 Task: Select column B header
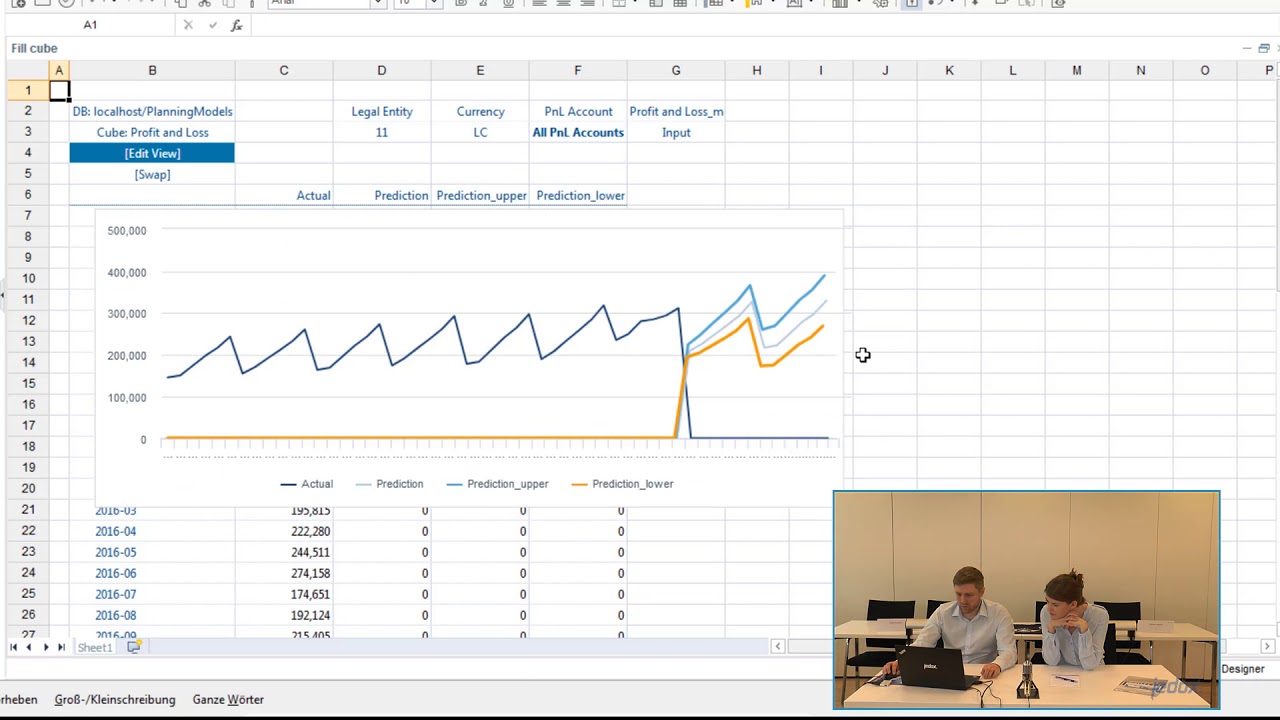point(152,70)
